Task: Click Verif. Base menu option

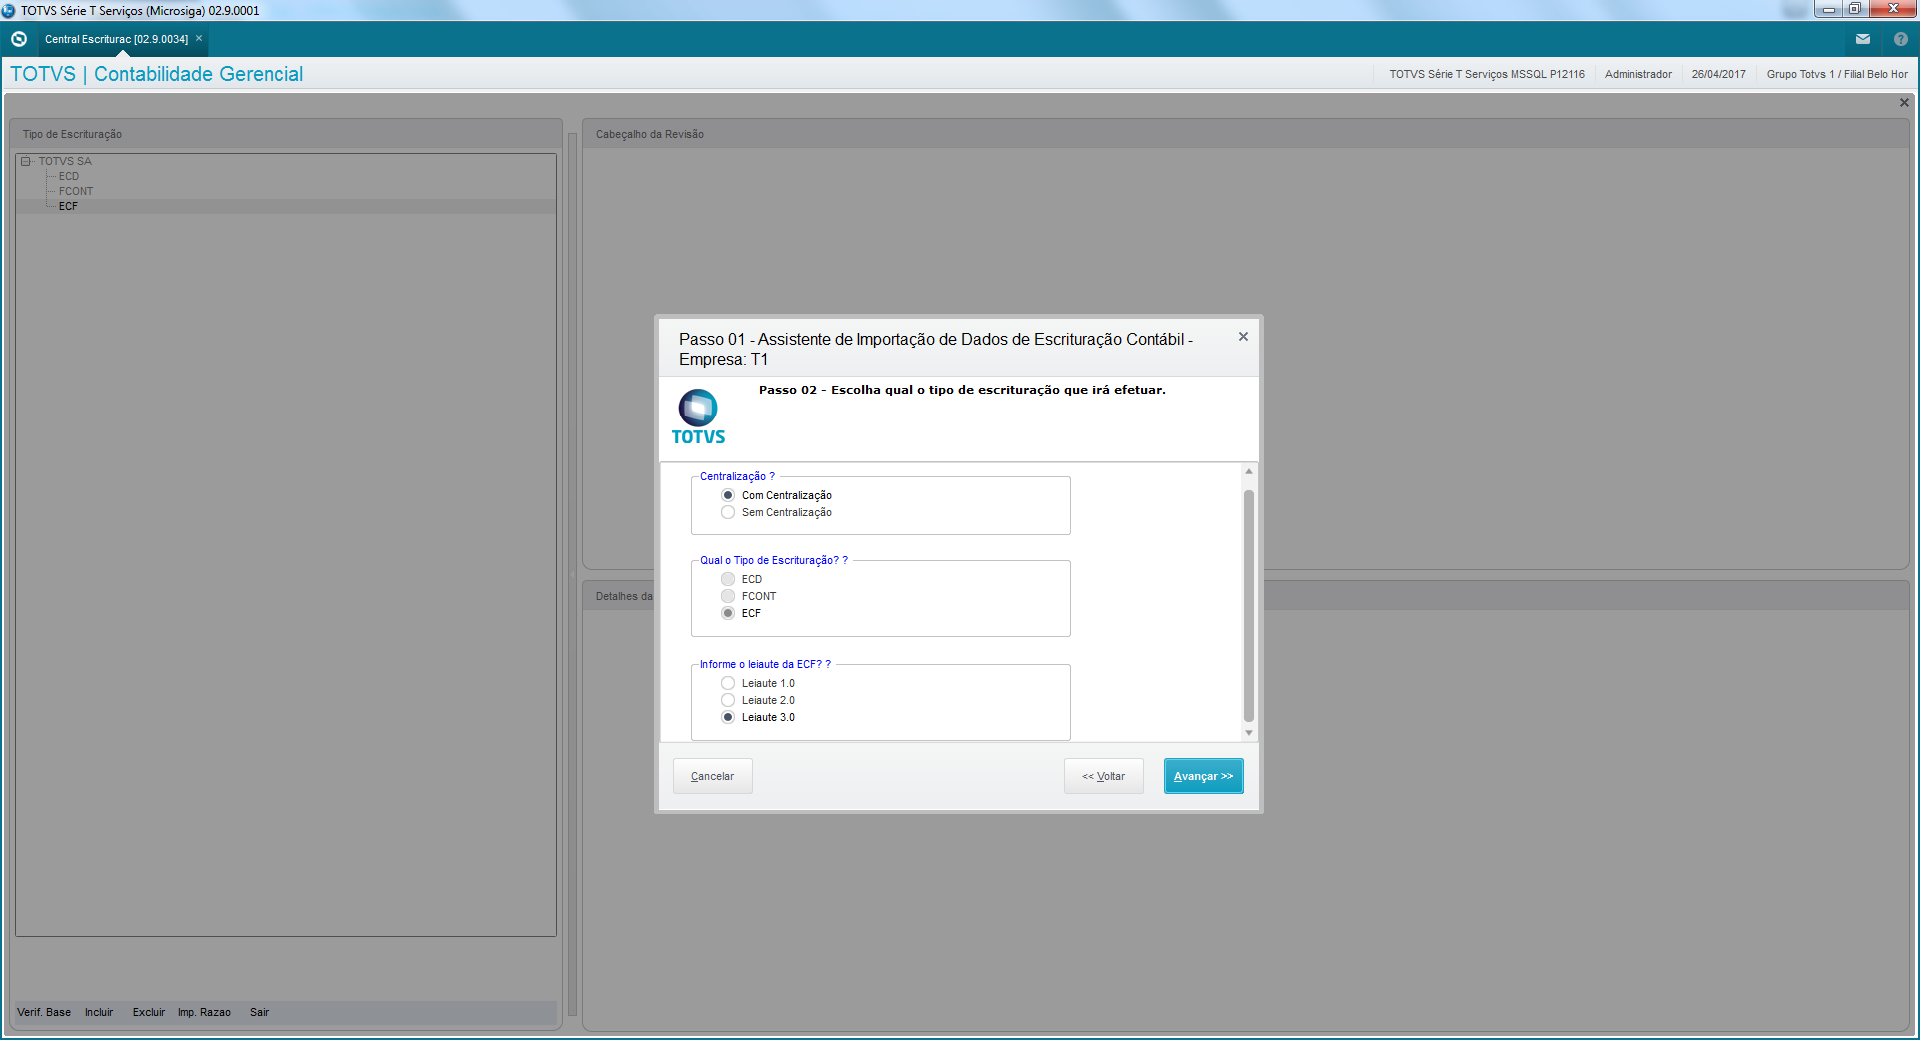Action: point(44,1012)
